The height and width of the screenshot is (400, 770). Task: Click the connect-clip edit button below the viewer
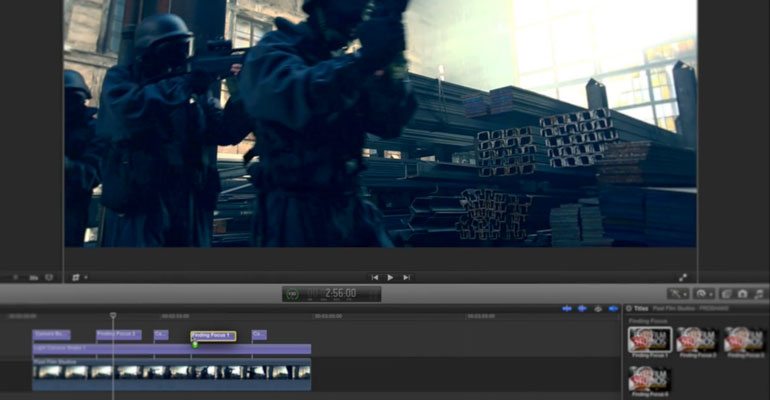click(x=76, y=277)
